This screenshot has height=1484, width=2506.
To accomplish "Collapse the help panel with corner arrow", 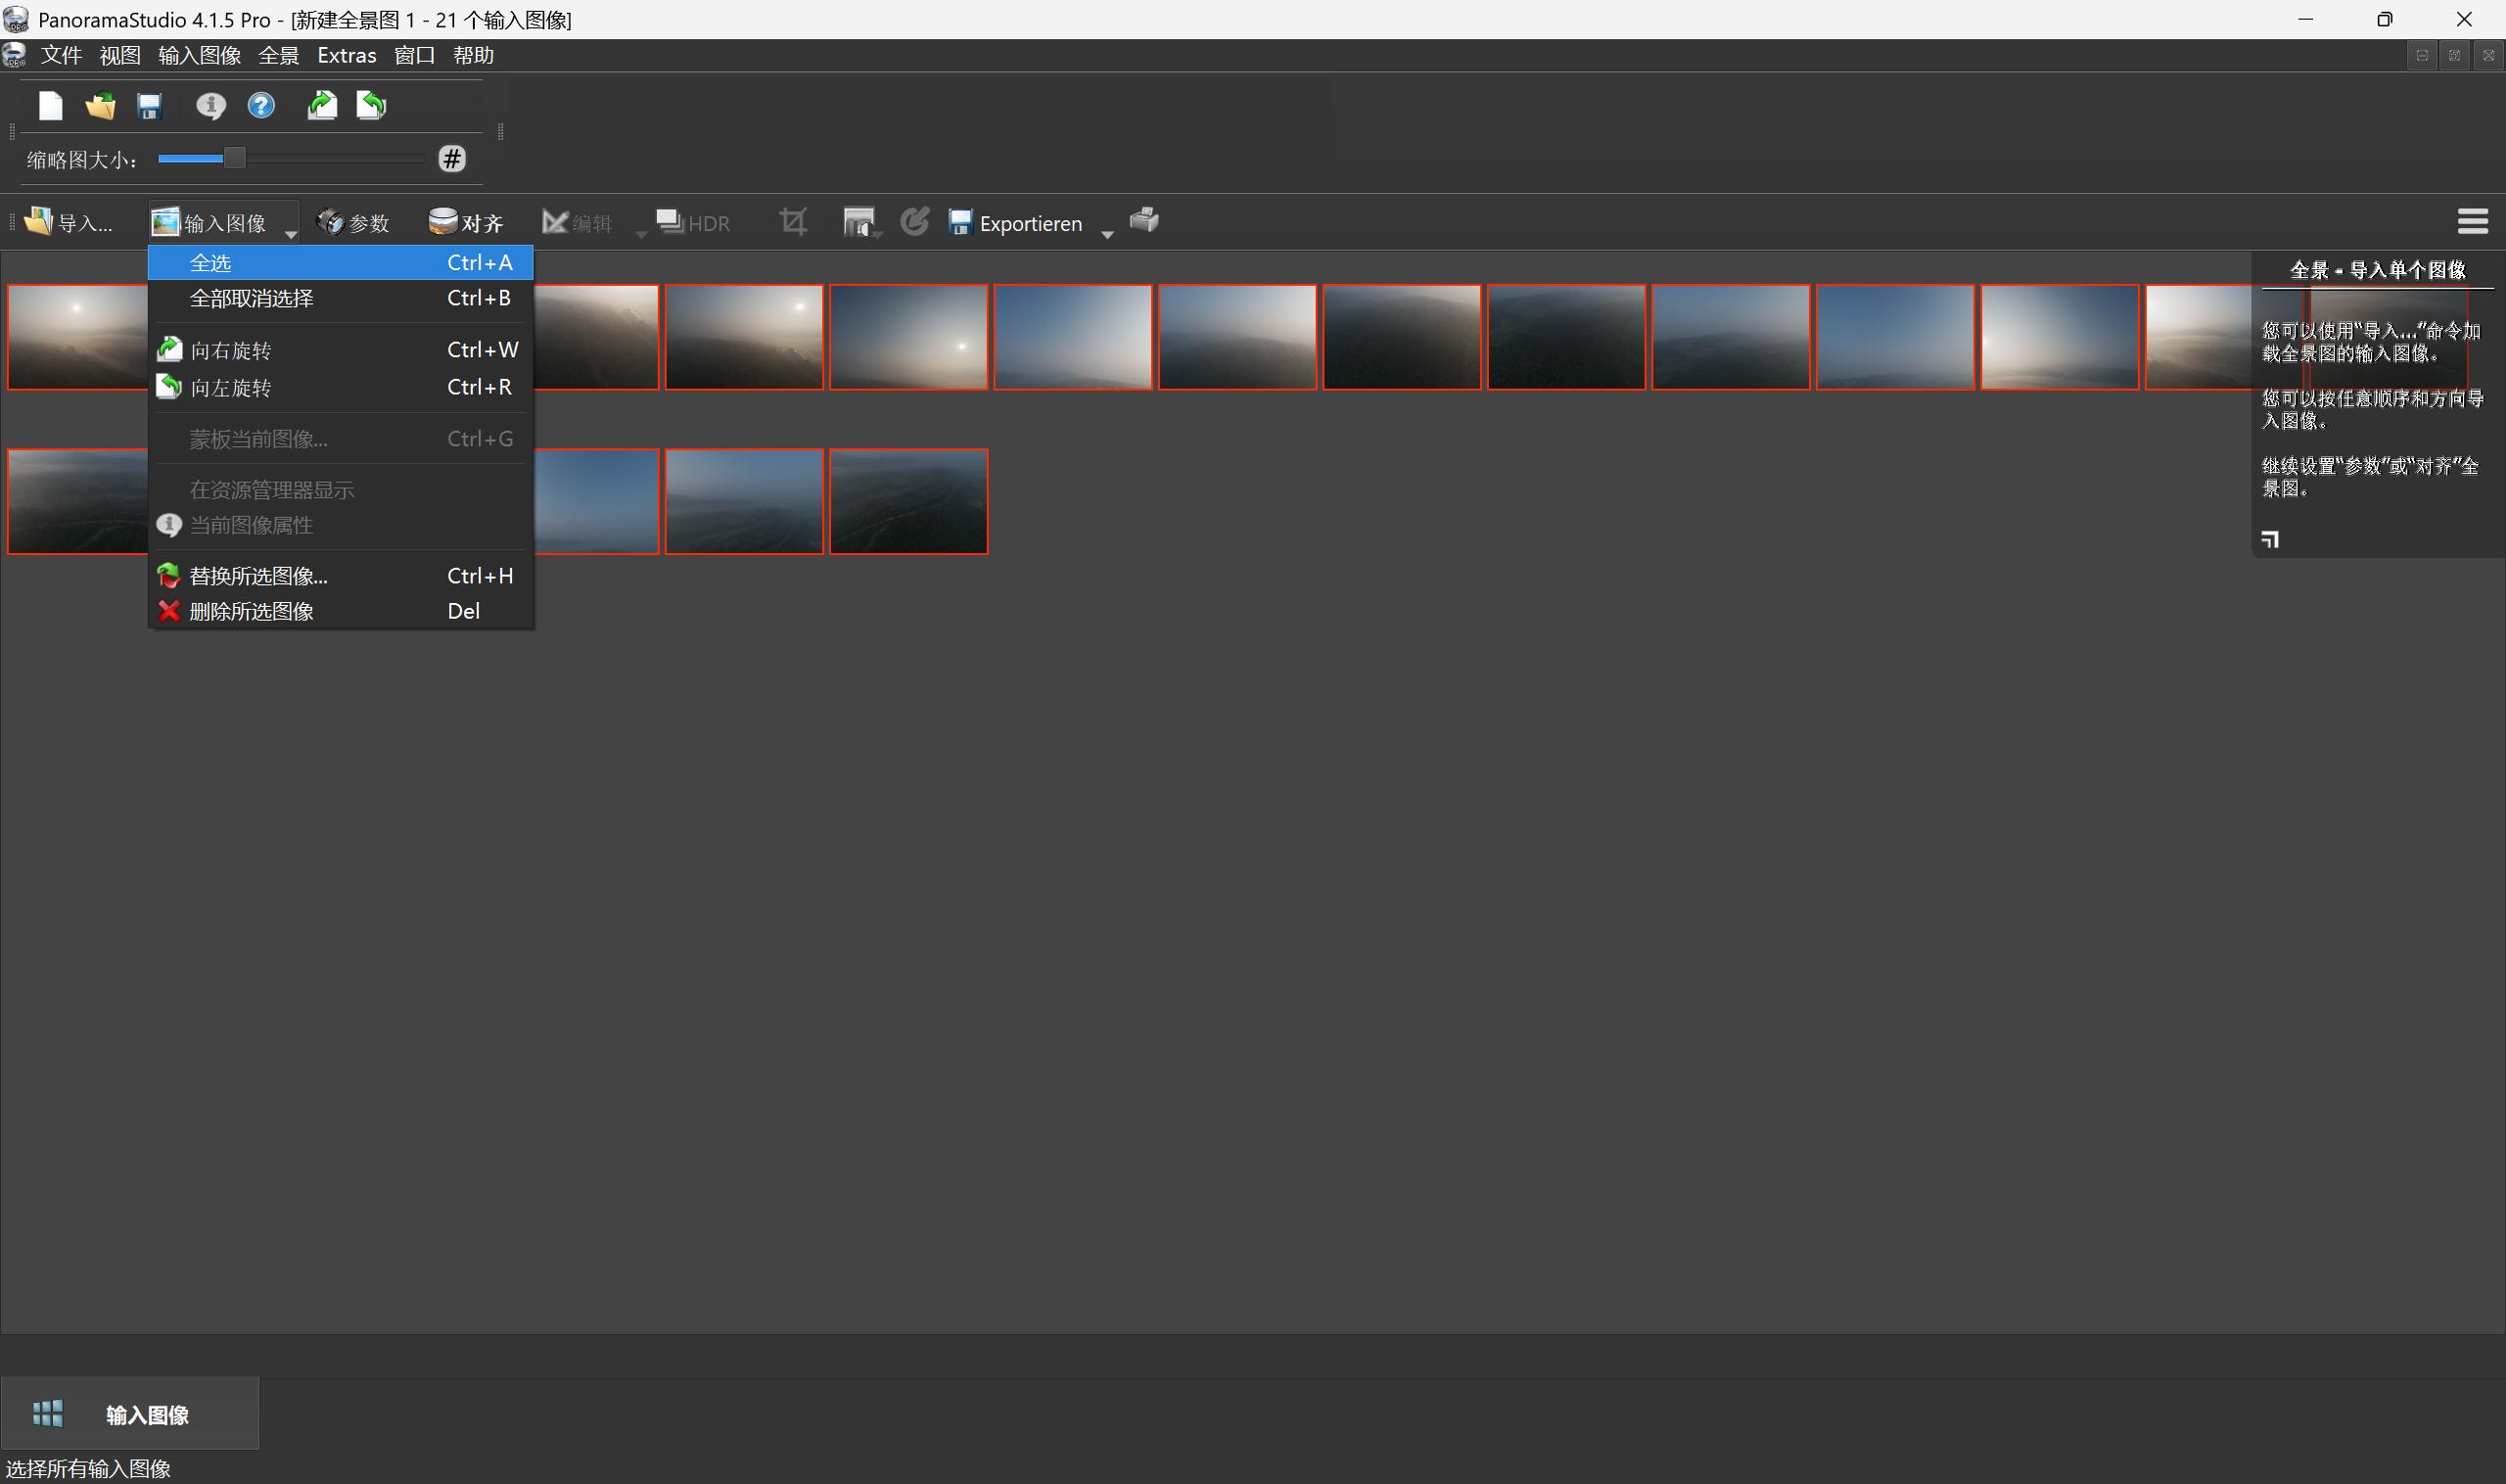I will click(2270, 540).
